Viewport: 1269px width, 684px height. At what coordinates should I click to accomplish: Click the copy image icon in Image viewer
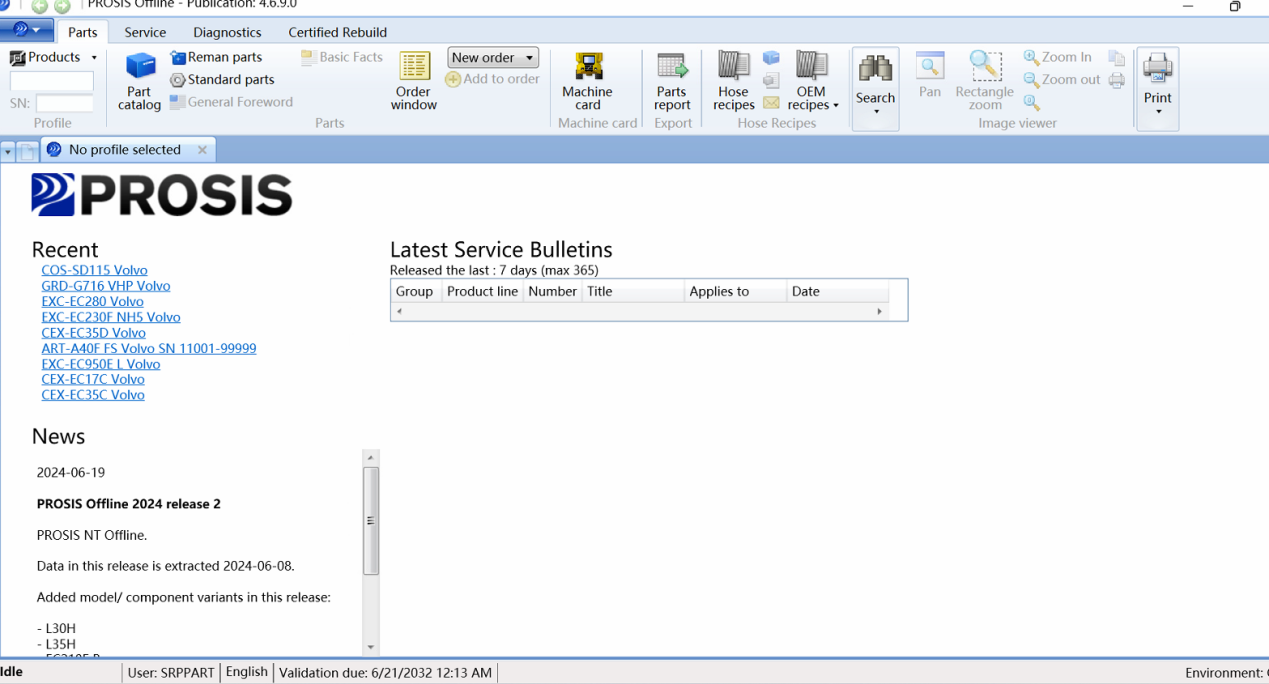point(1117,58)
